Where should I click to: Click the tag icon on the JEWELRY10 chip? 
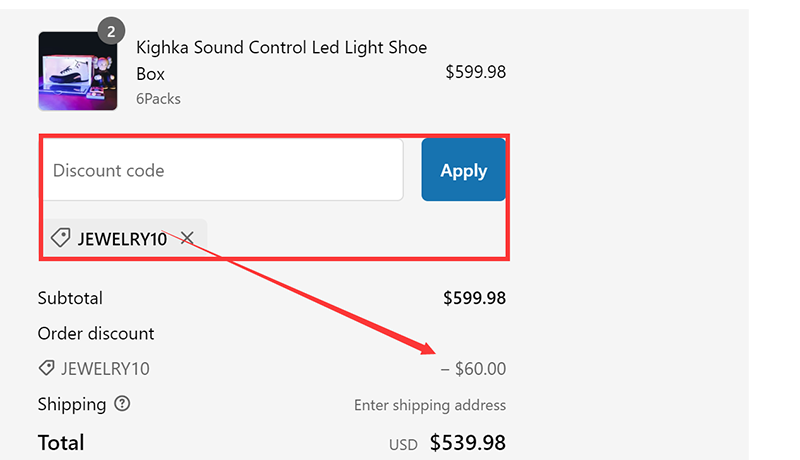coord(60,238)
